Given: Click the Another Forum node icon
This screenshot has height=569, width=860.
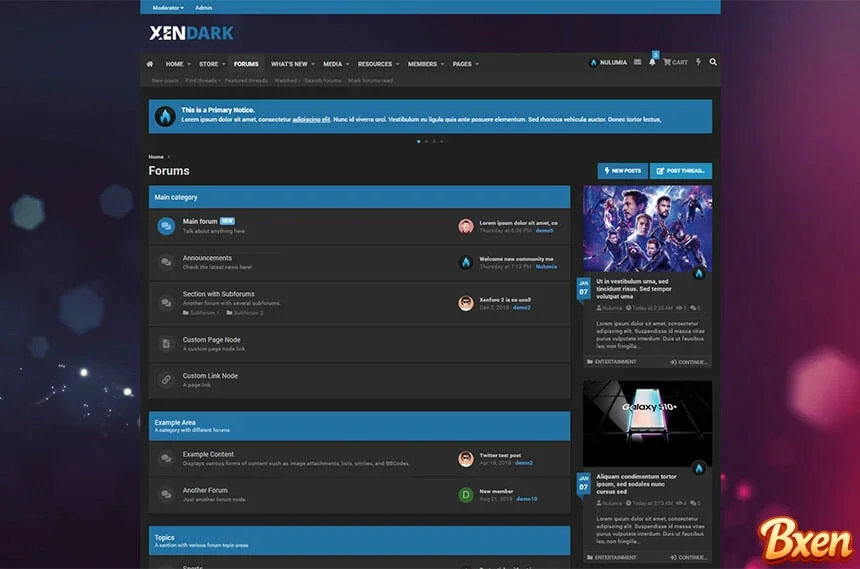Looking at the screenshot, I should pyautogui.click(x=166, y=494).
